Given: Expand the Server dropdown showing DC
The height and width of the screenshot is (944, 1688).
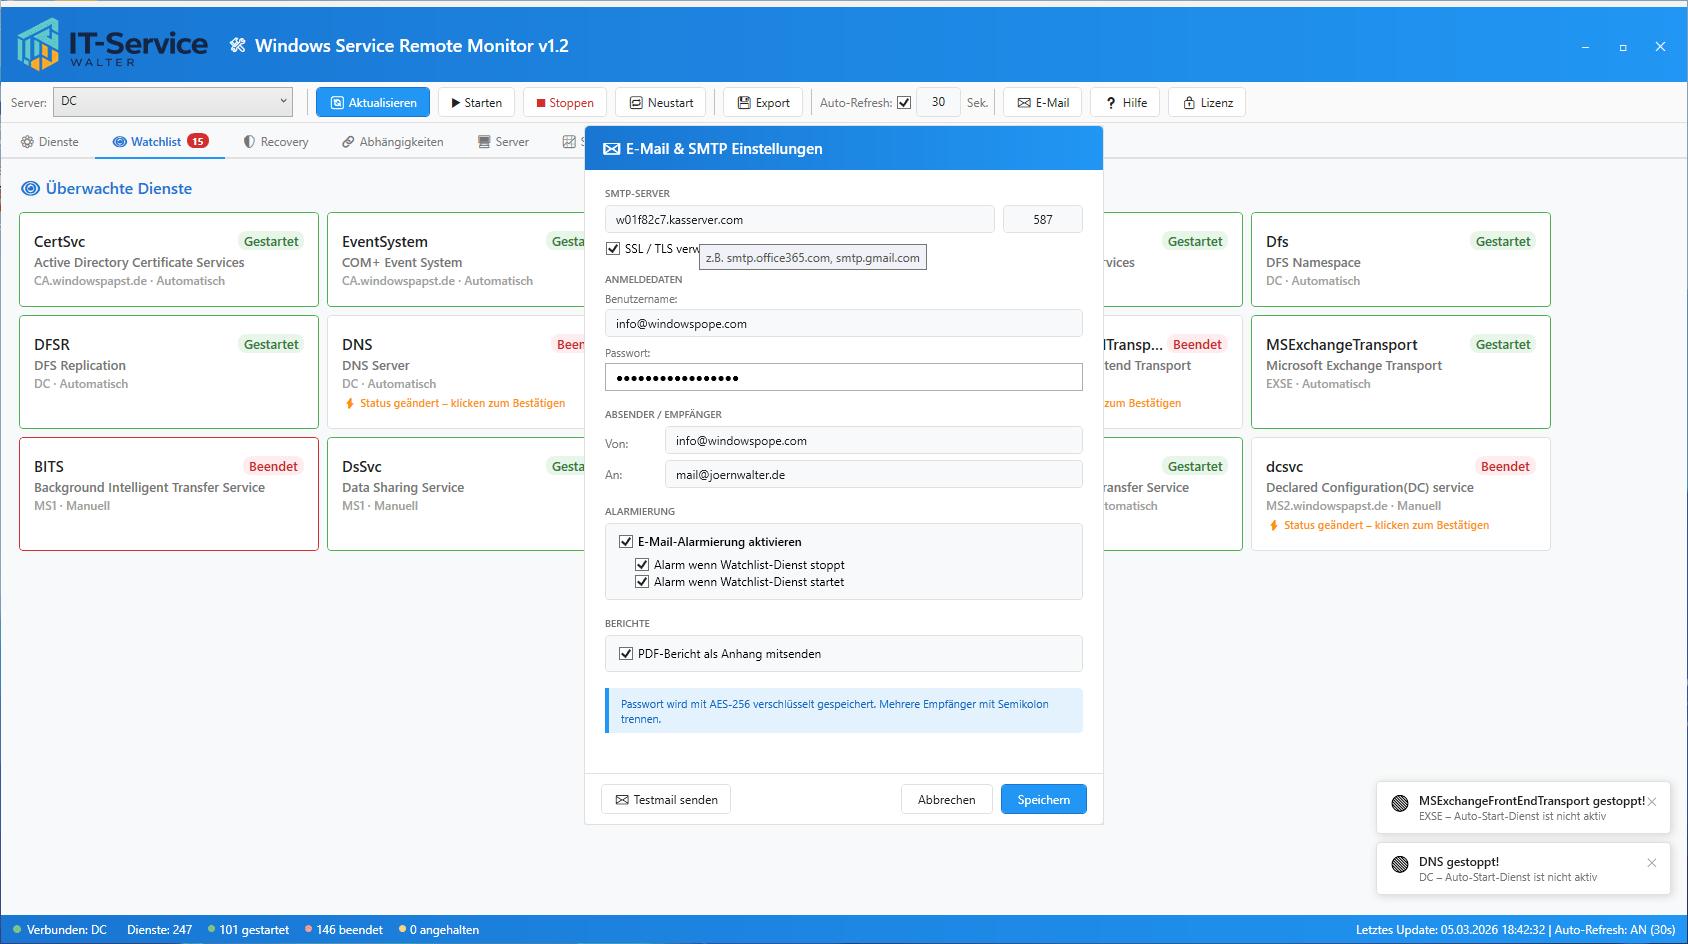Looking at the screenshot, I should [173, 101].
